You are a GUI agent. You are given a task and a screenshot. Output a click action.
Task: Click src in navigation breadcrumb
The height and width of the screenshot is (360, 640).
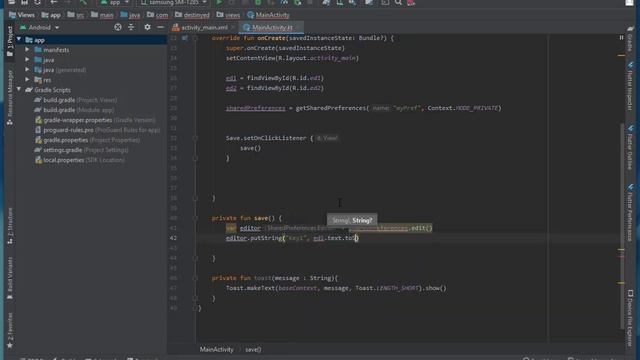tap(76, 15)
